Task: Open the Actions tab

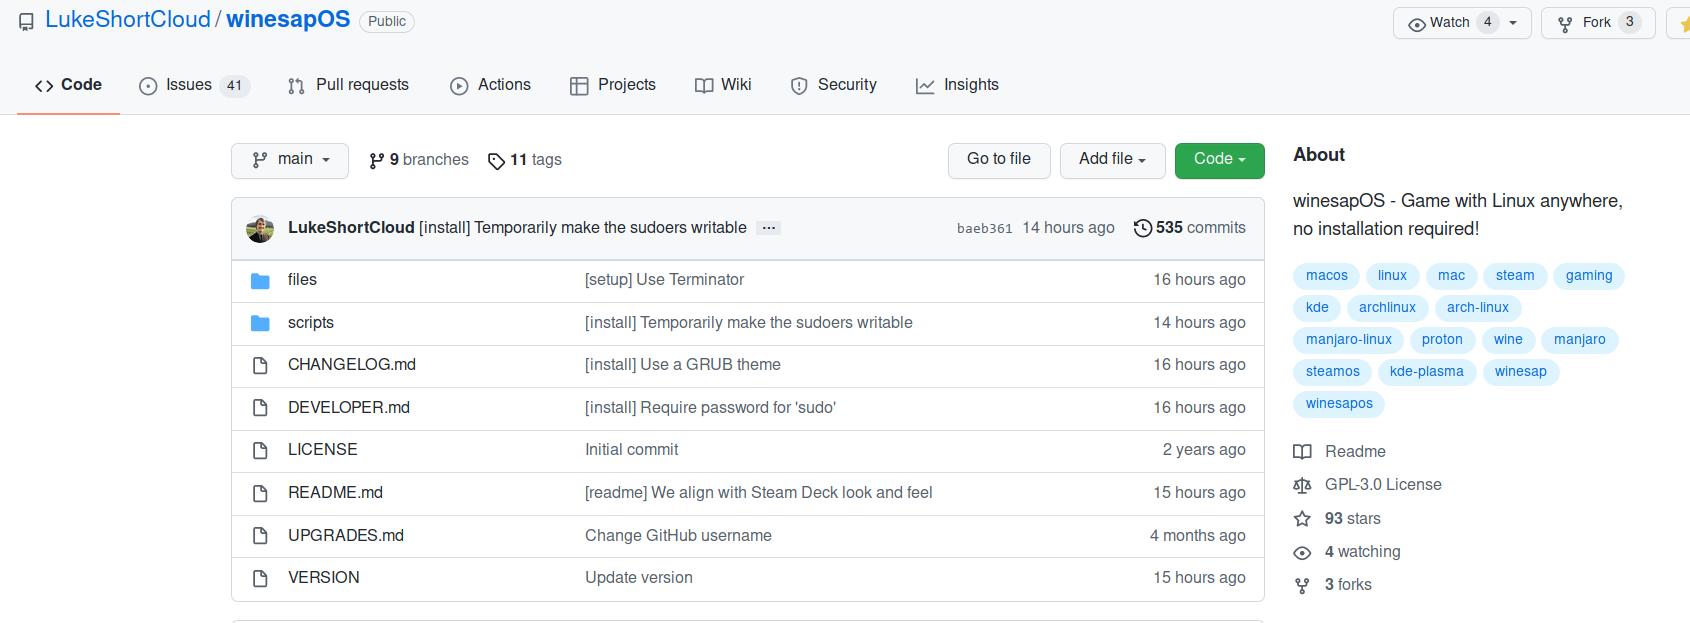Action: [490, 85]
